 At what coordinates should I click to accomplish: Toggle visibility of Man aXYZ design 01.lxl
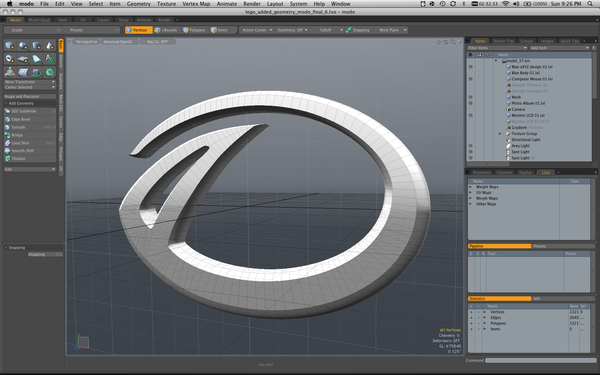click(470, 67)
